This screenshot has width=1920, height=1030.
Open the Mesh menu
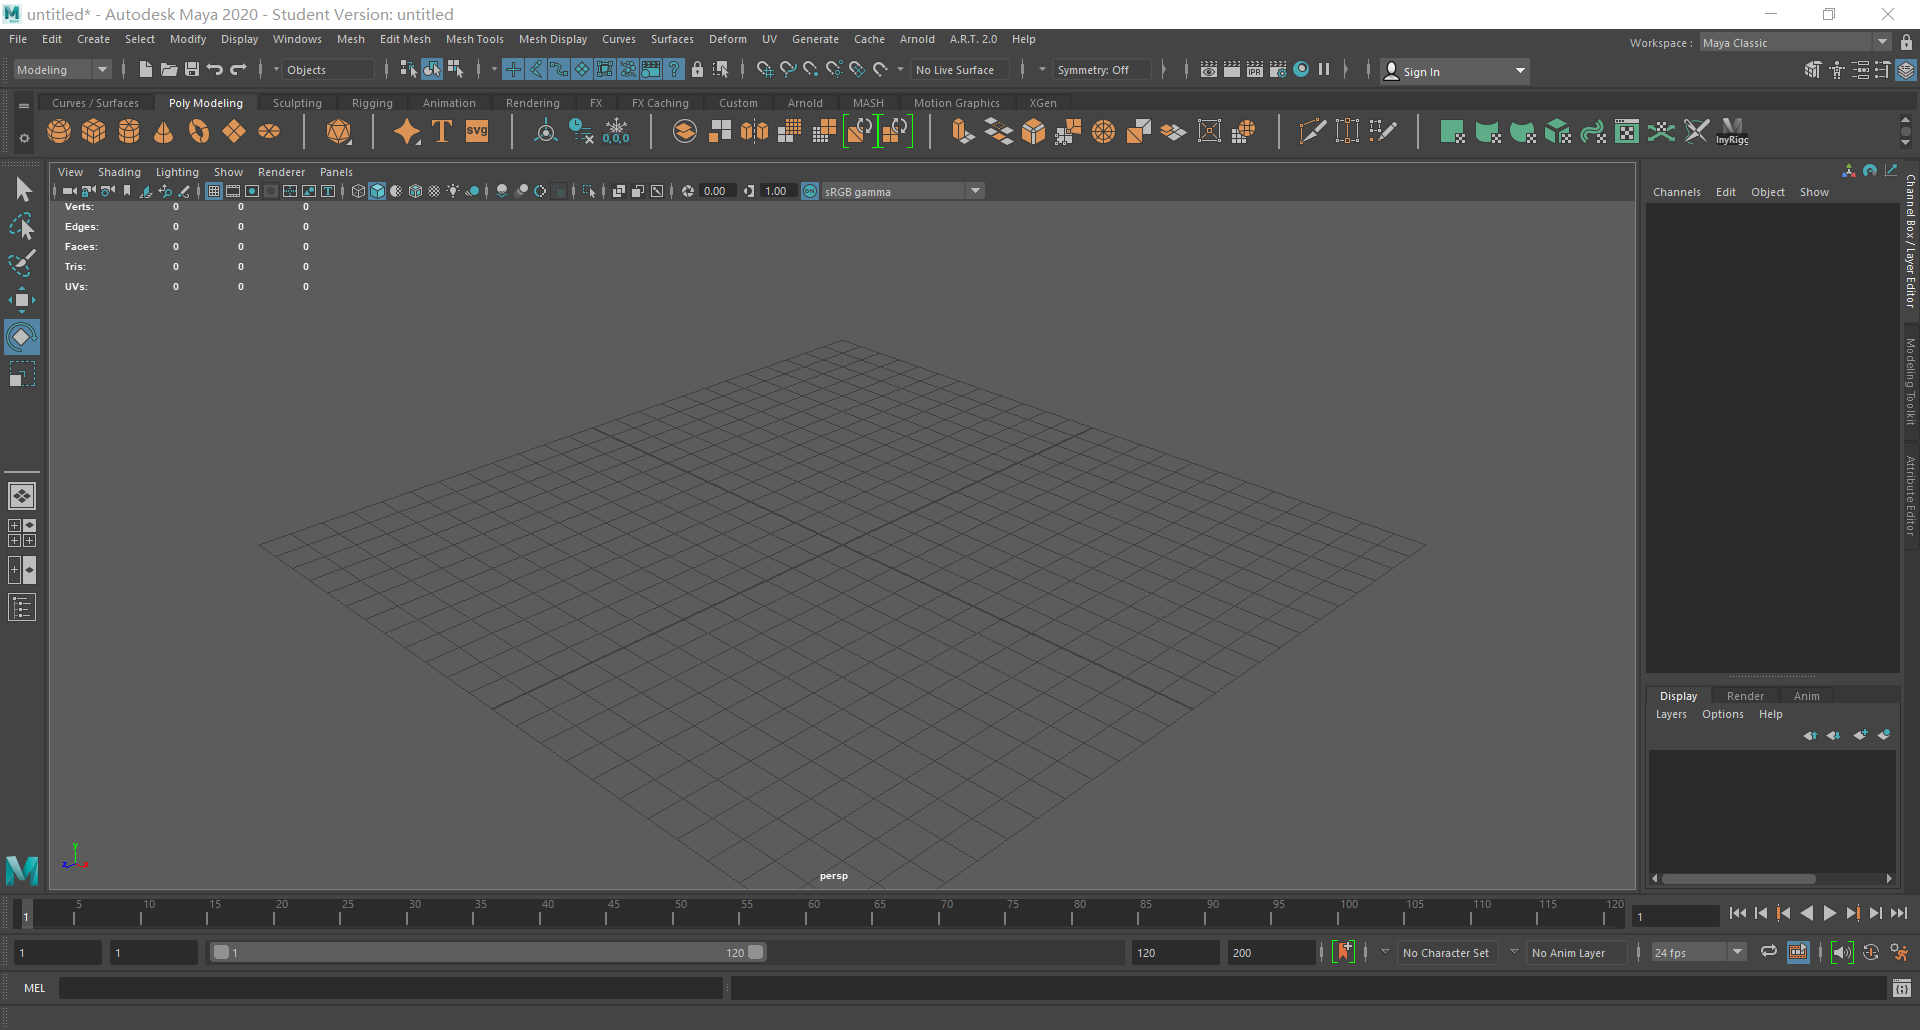(351, 39)
